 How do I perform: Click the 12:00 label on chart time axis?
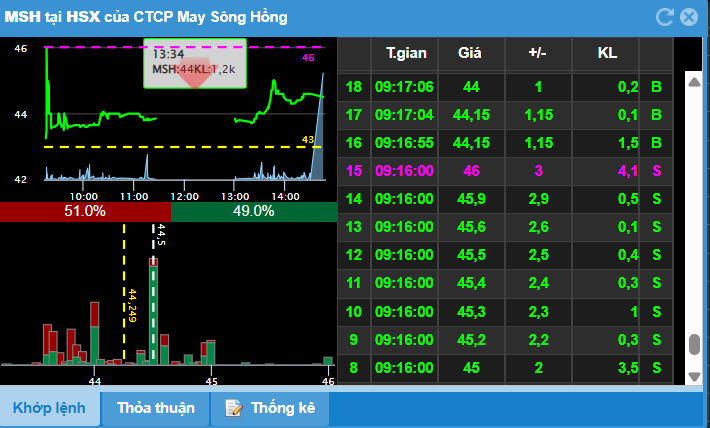(x=184, y=197)
